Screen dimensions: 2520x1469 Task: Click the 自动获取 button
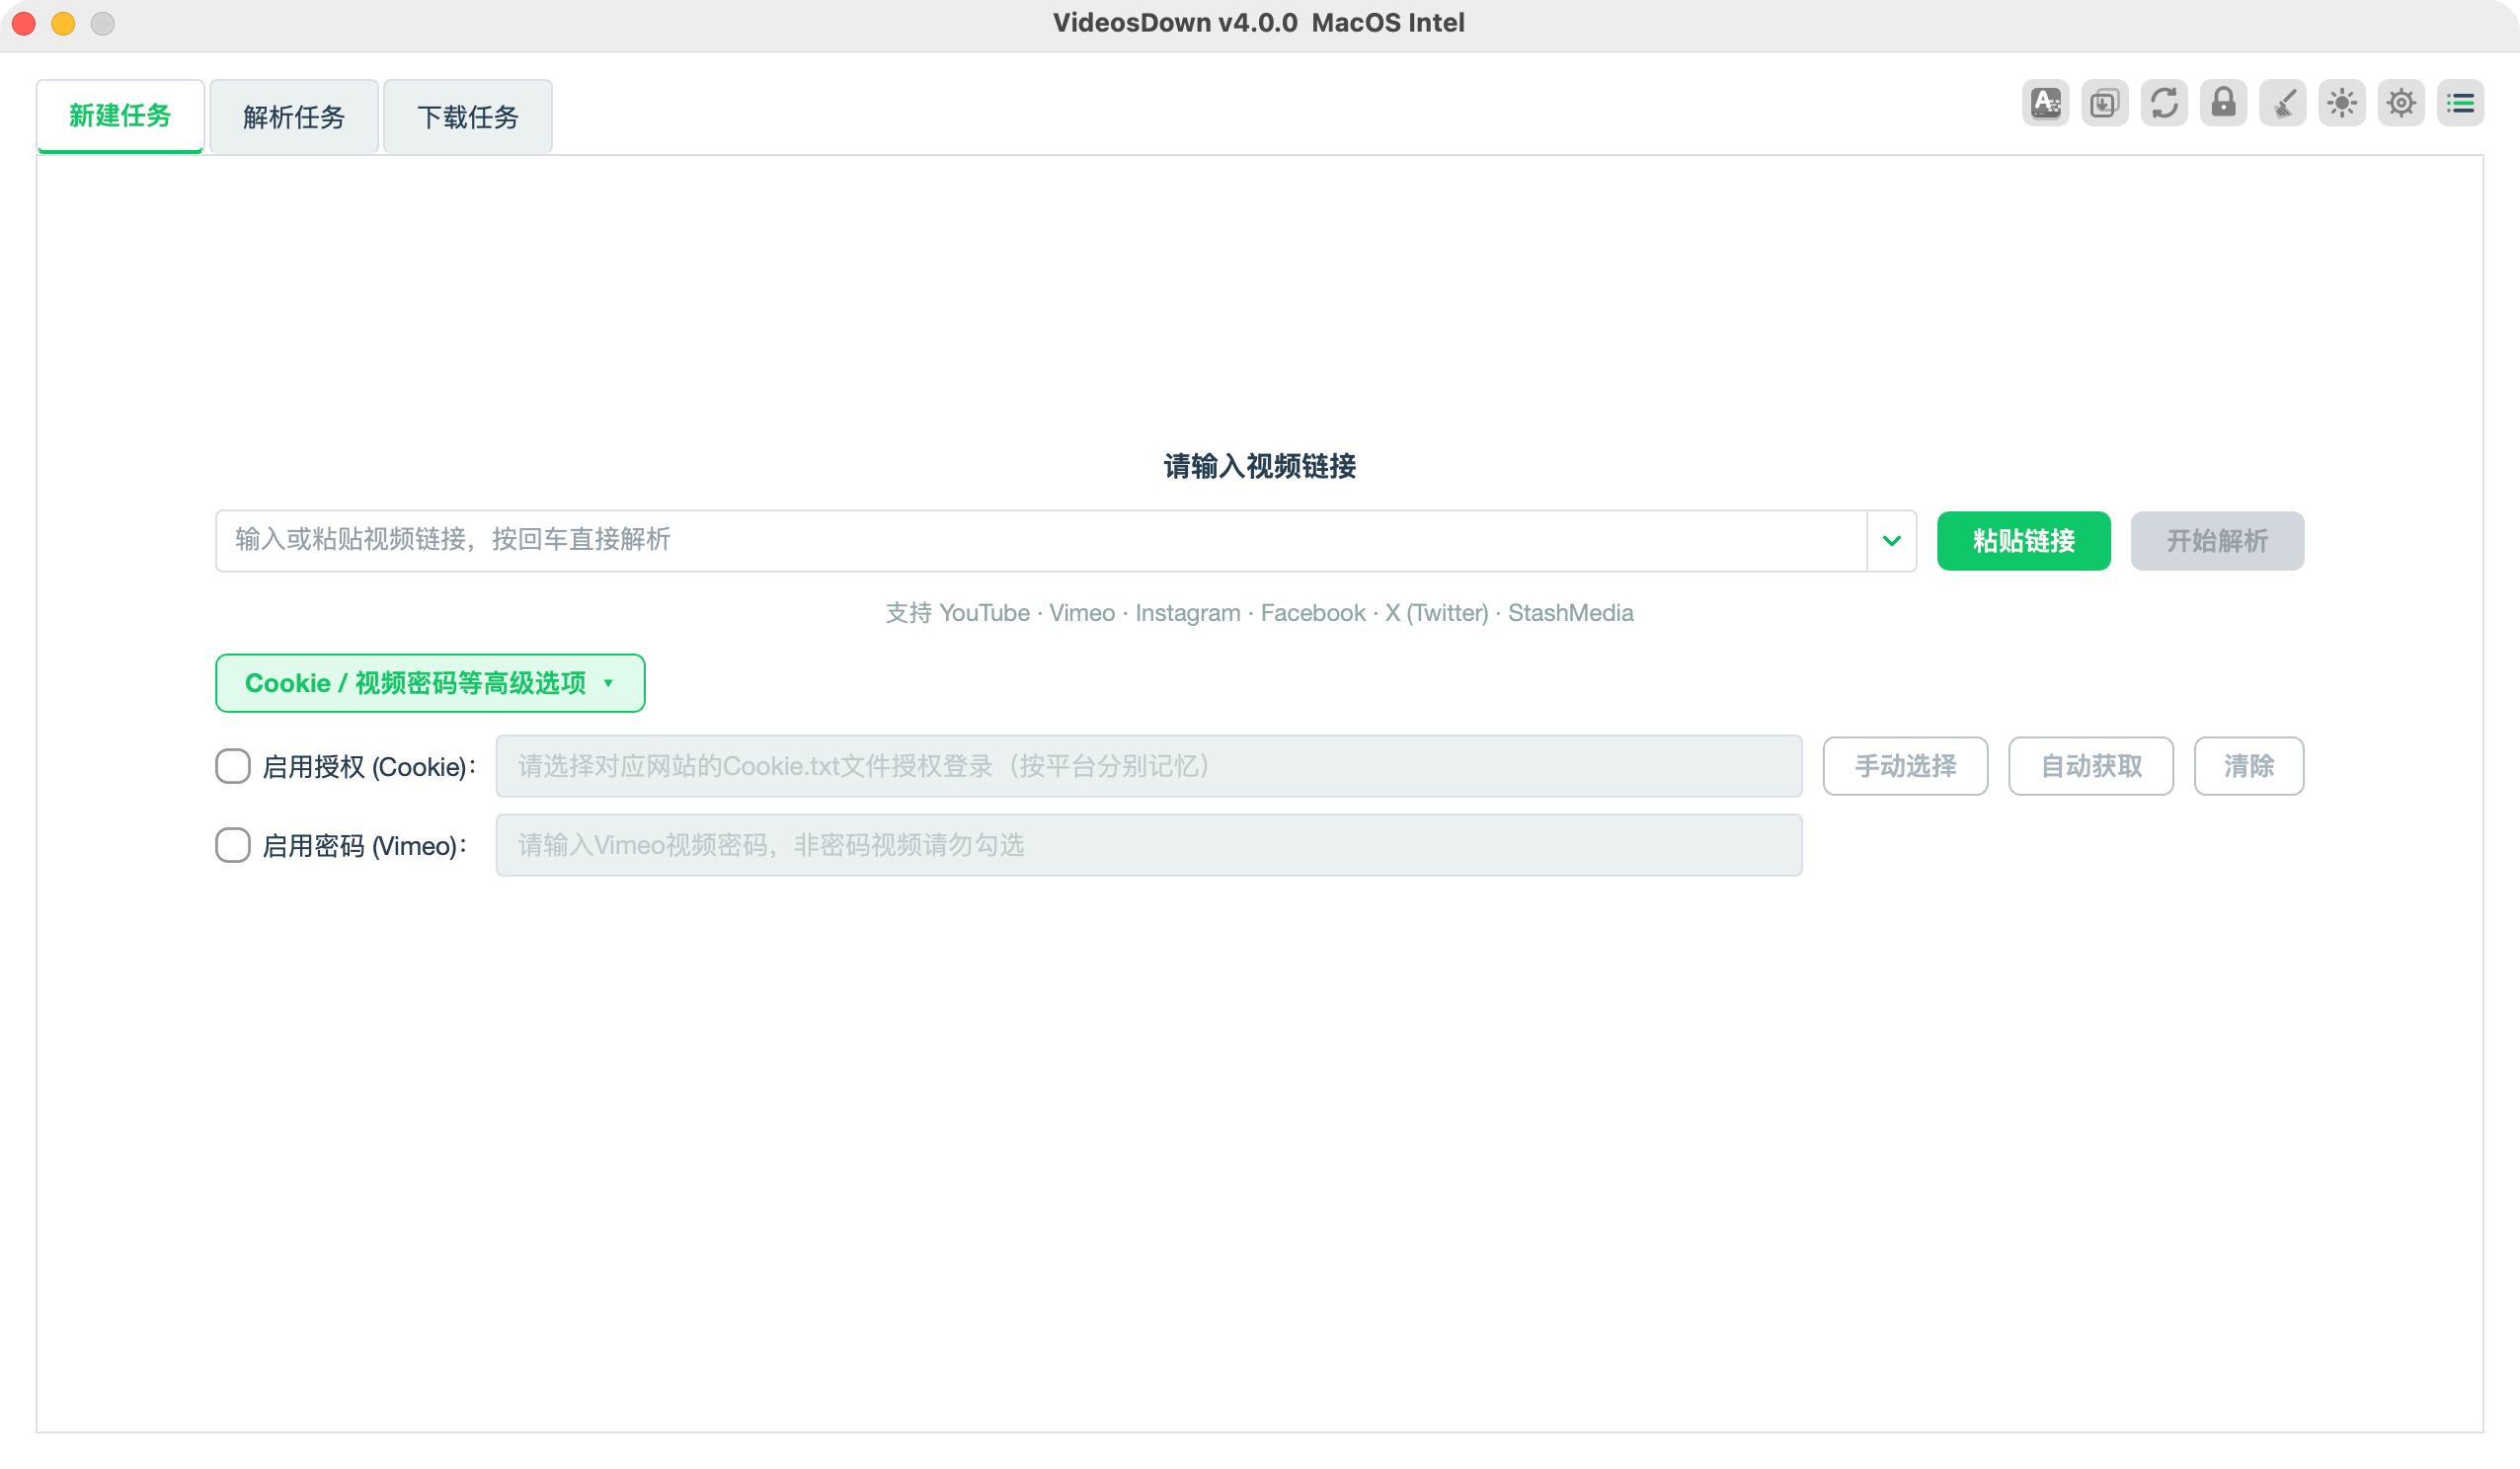2091,766
